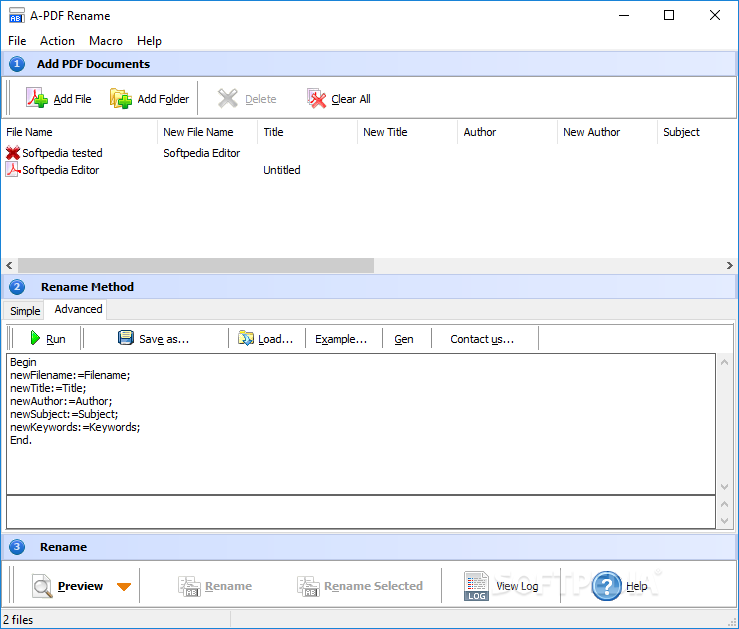Click the output pane scroll up arrow
The width and height of the screenshot is (739, 629).
725,504
